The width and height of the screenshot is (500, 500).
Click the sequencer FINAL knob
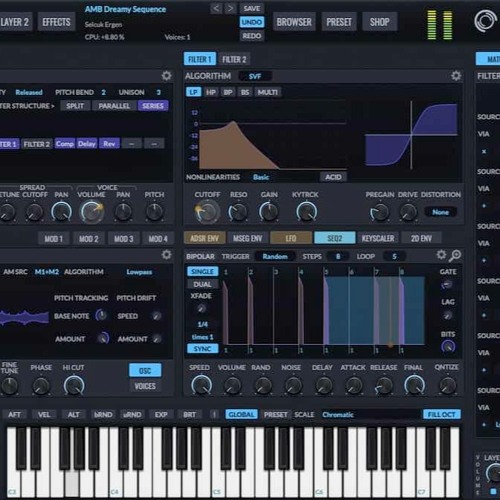coord(414,385)
